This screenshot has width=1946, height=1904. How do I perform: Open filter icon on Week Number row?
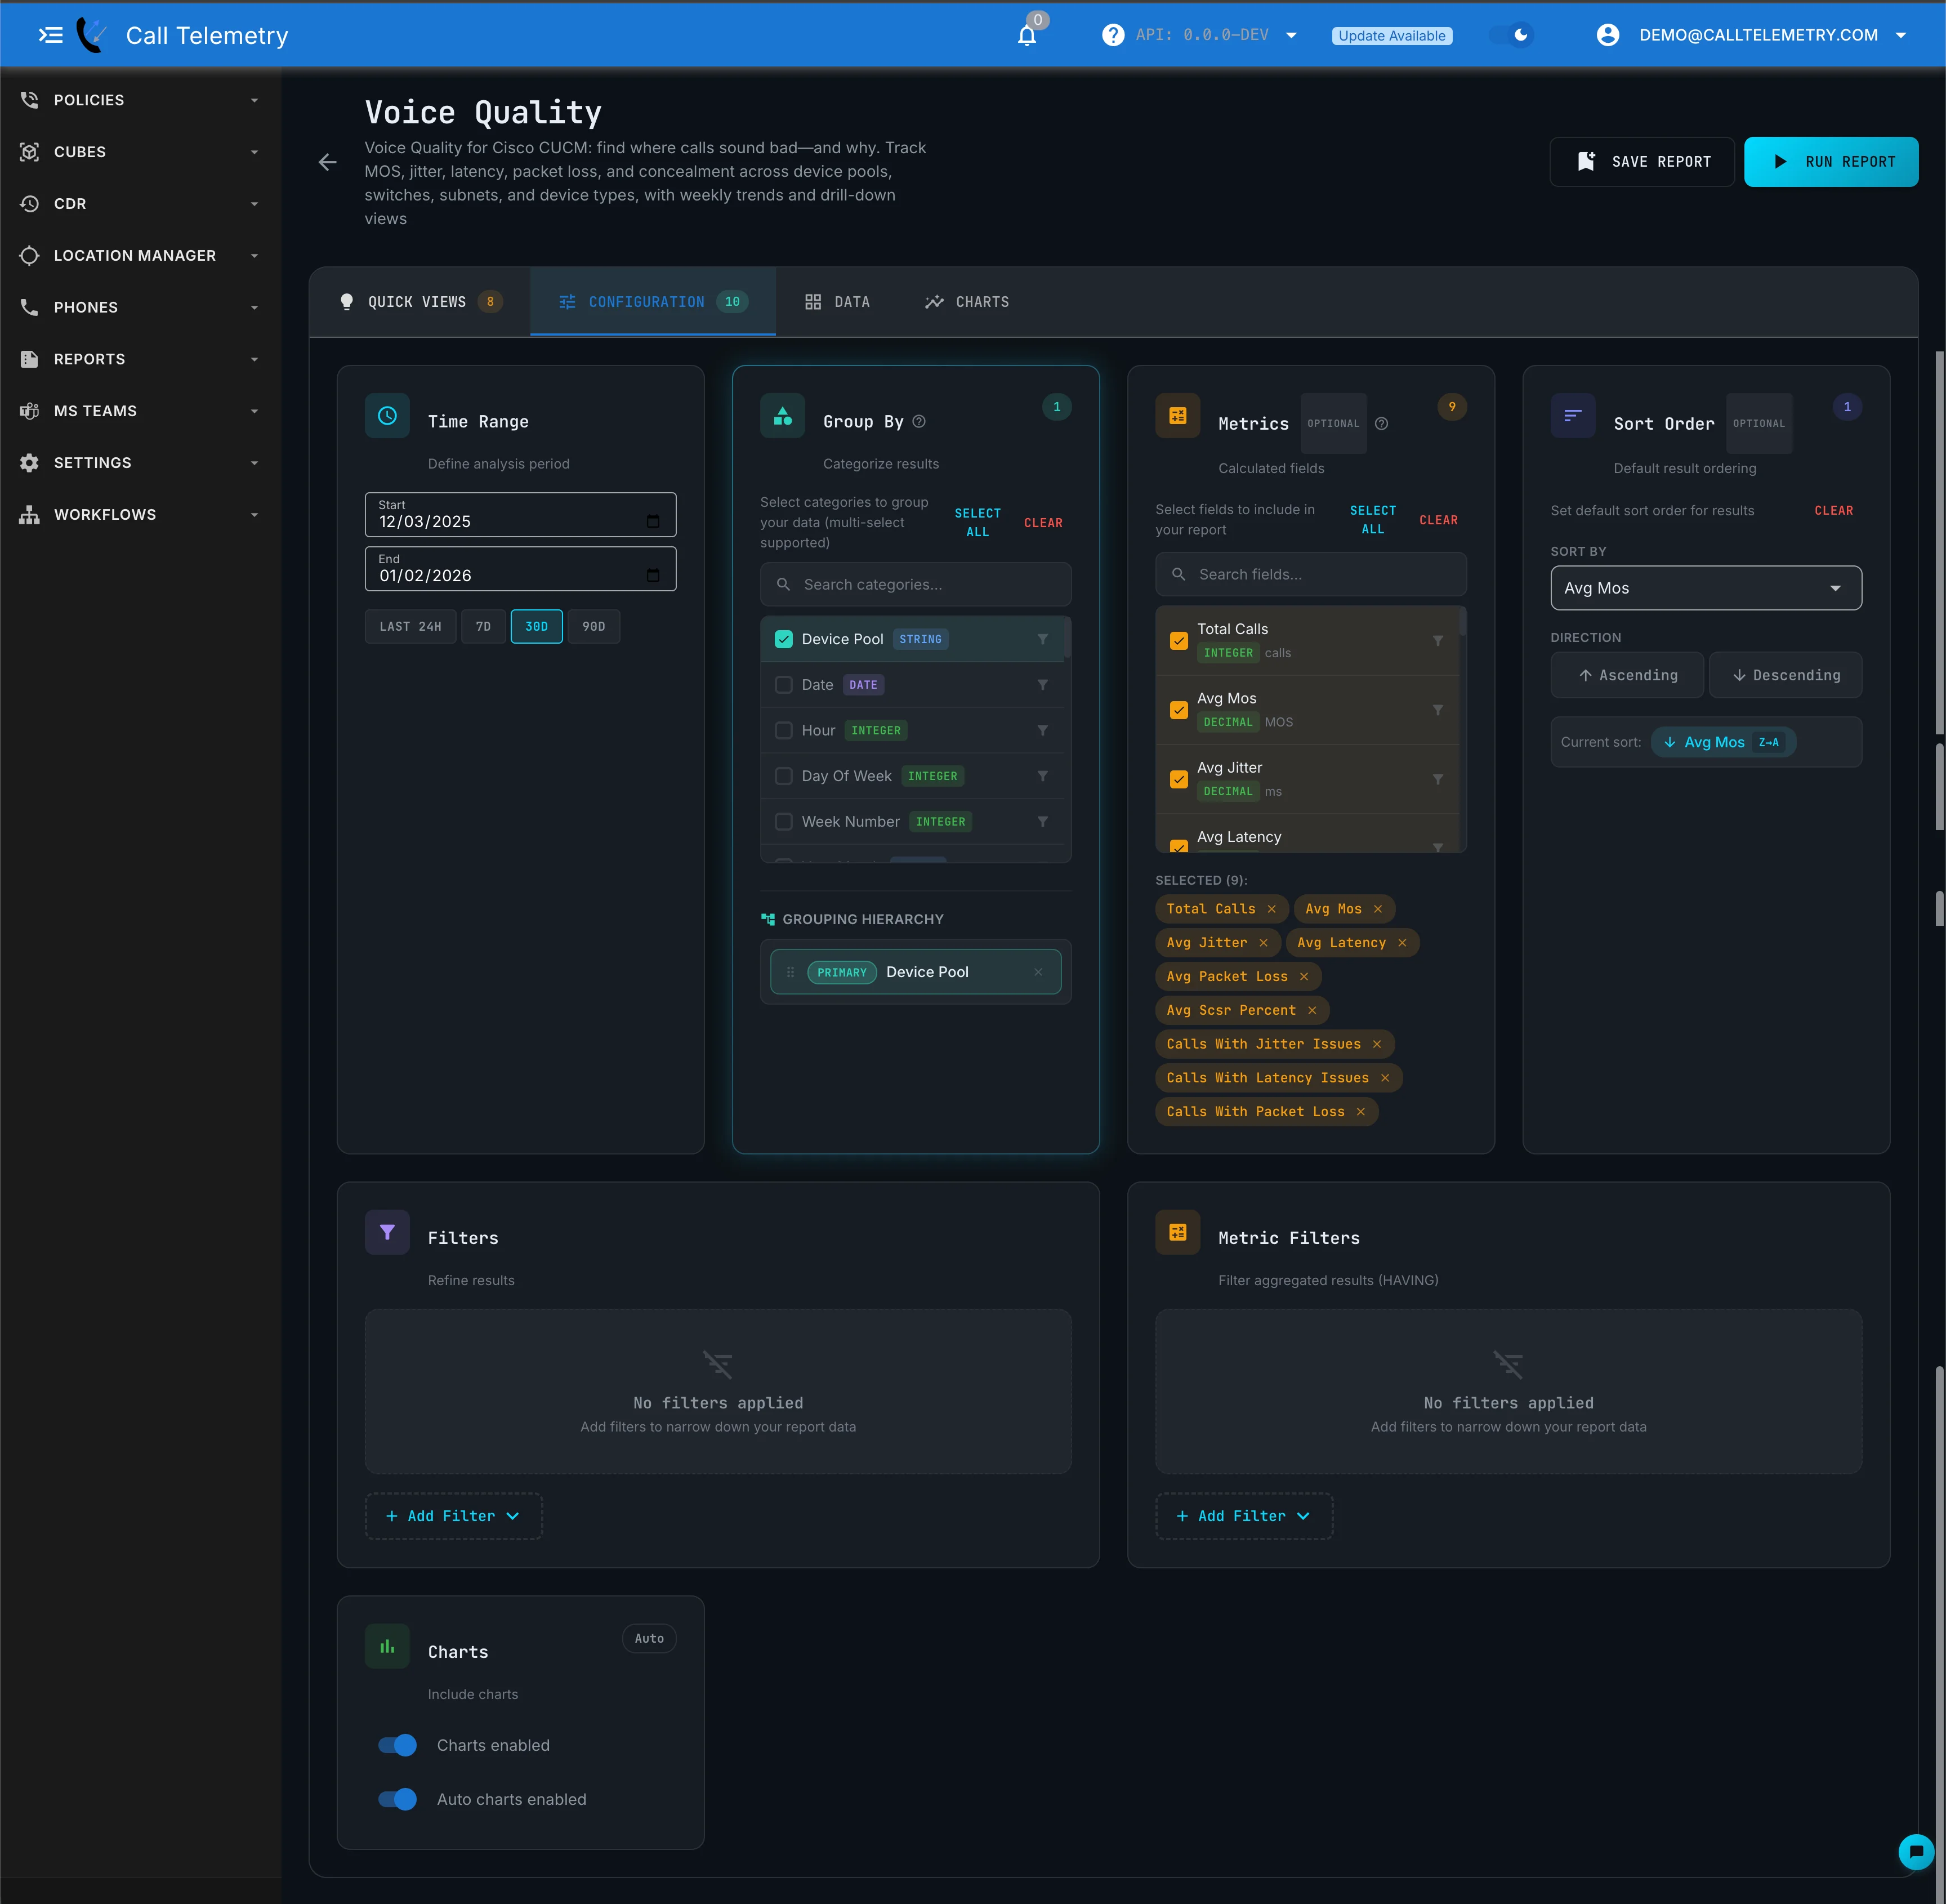(x=1042, y=822)
